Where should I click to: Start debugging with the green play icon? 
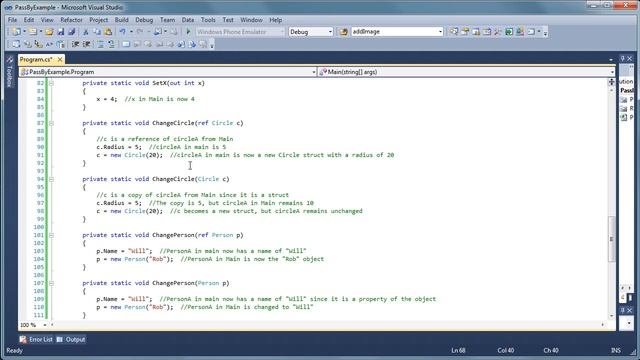point(188,32)
